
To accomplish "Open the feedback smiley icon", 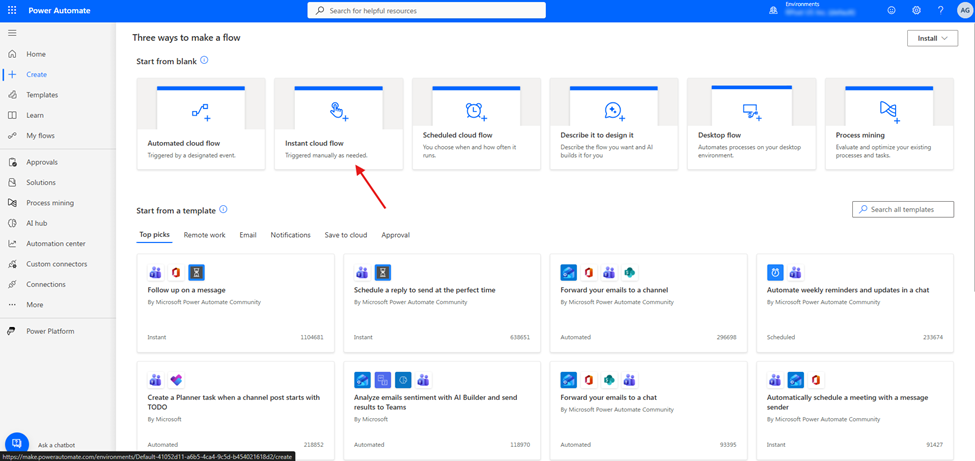I will point(891,10).
